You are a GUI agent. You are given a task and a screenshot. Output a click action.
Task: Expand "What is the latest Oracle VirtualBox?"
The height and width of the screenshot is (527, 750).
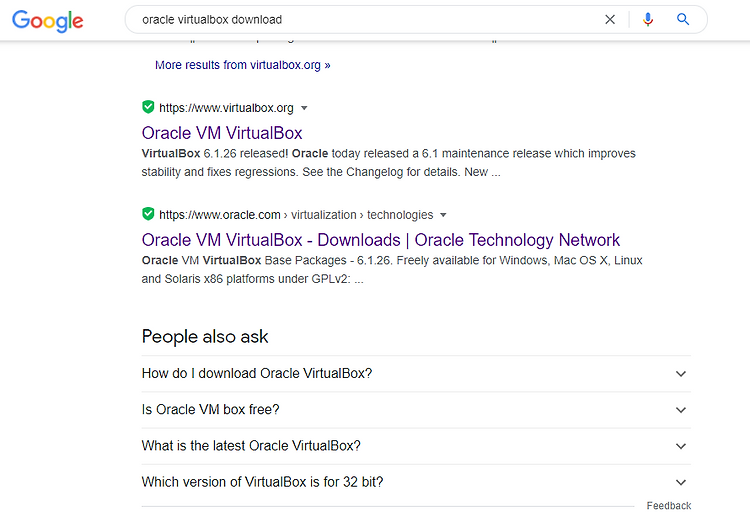pos(416,446)
